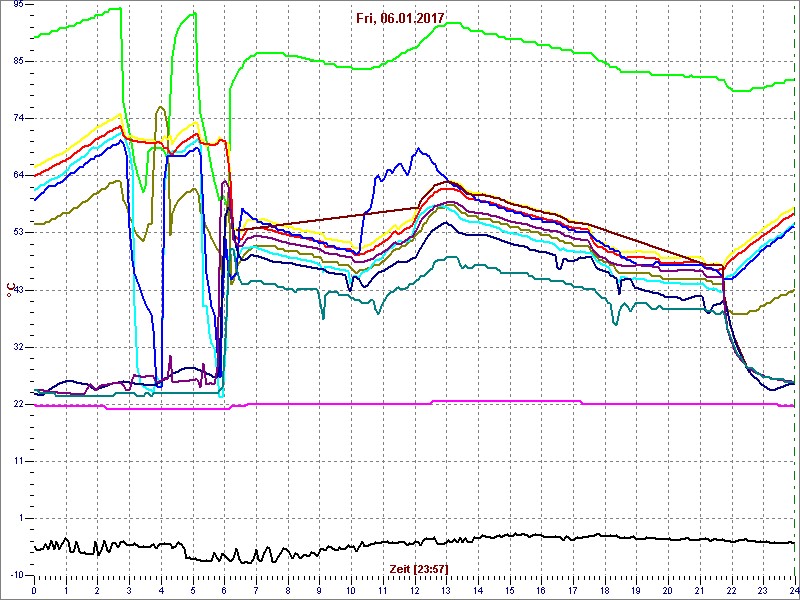Click hour 17 on the time axis
Image resolution: width=800 pixels, height=600 pixels.
(573, 589)
